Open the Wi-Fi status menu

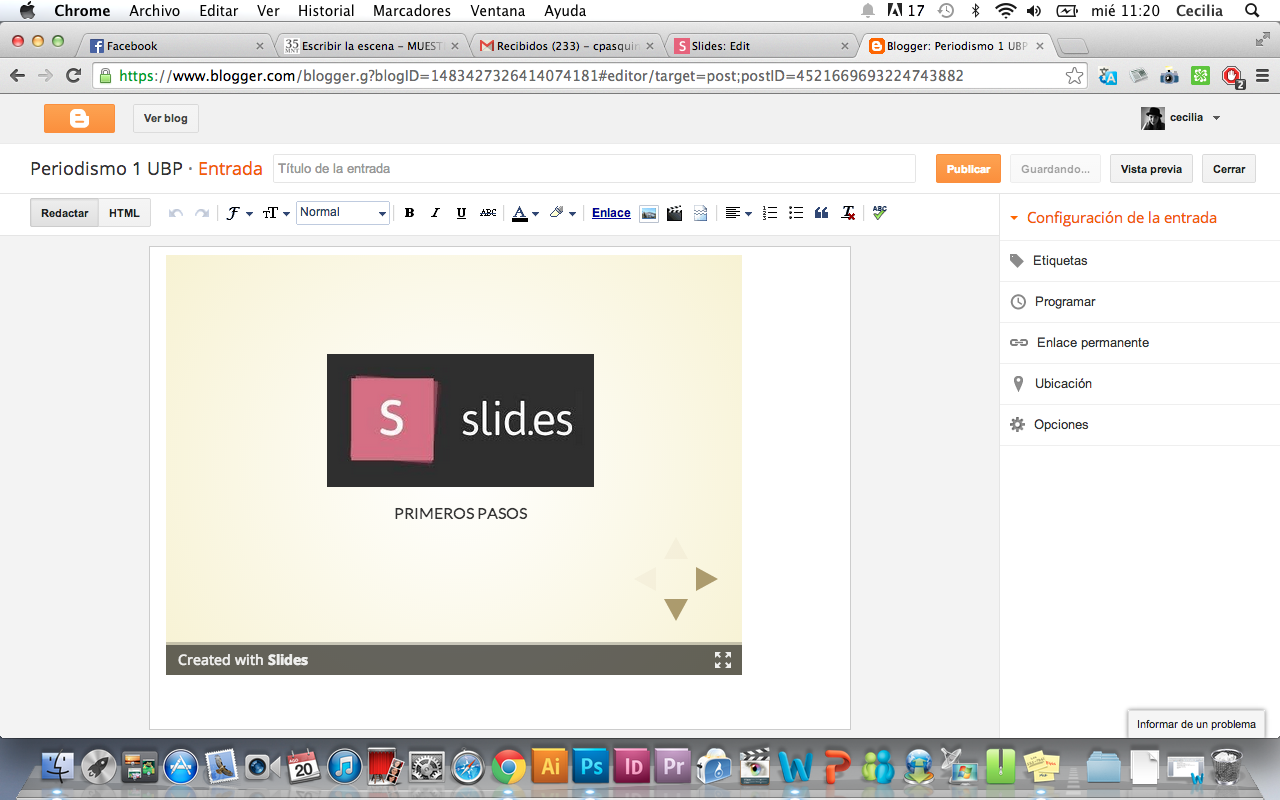pos(1004,11)
